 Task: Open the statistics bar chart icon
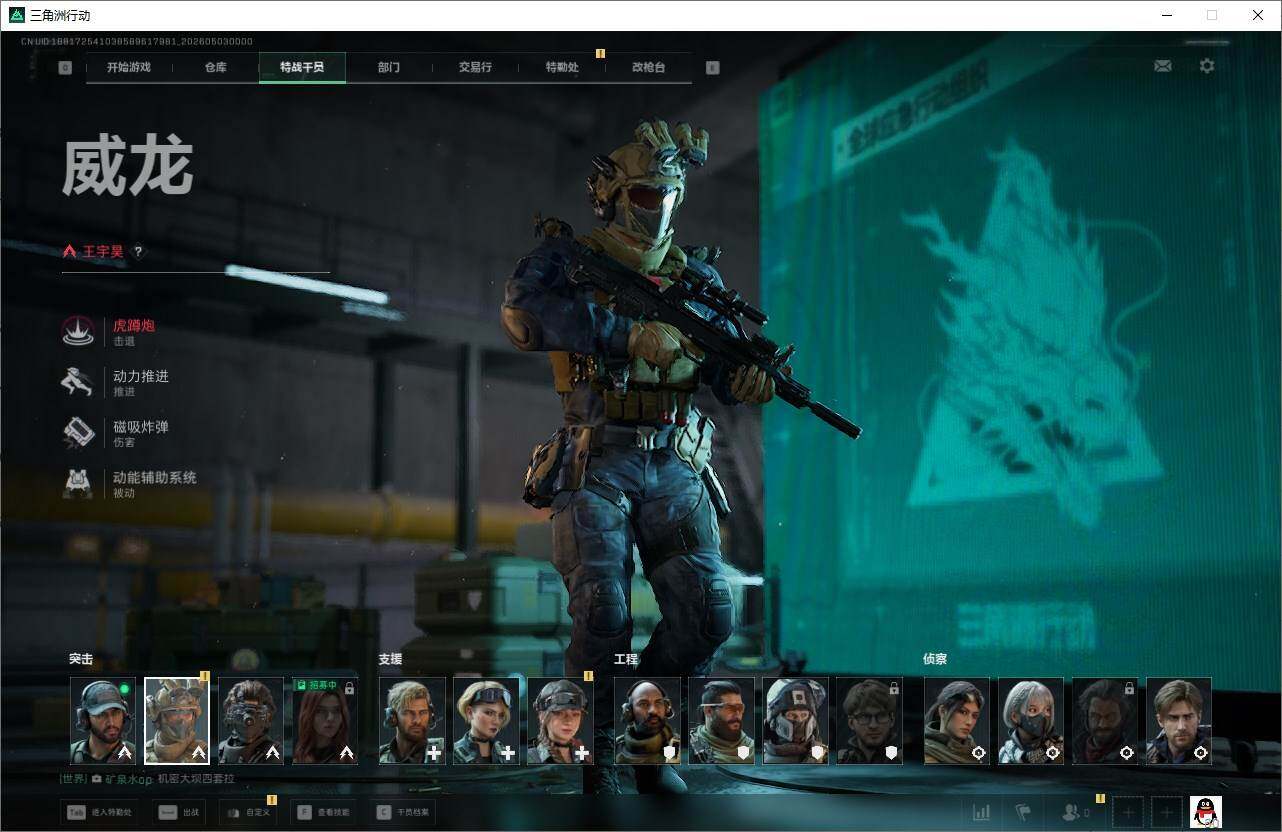[982, 812]
